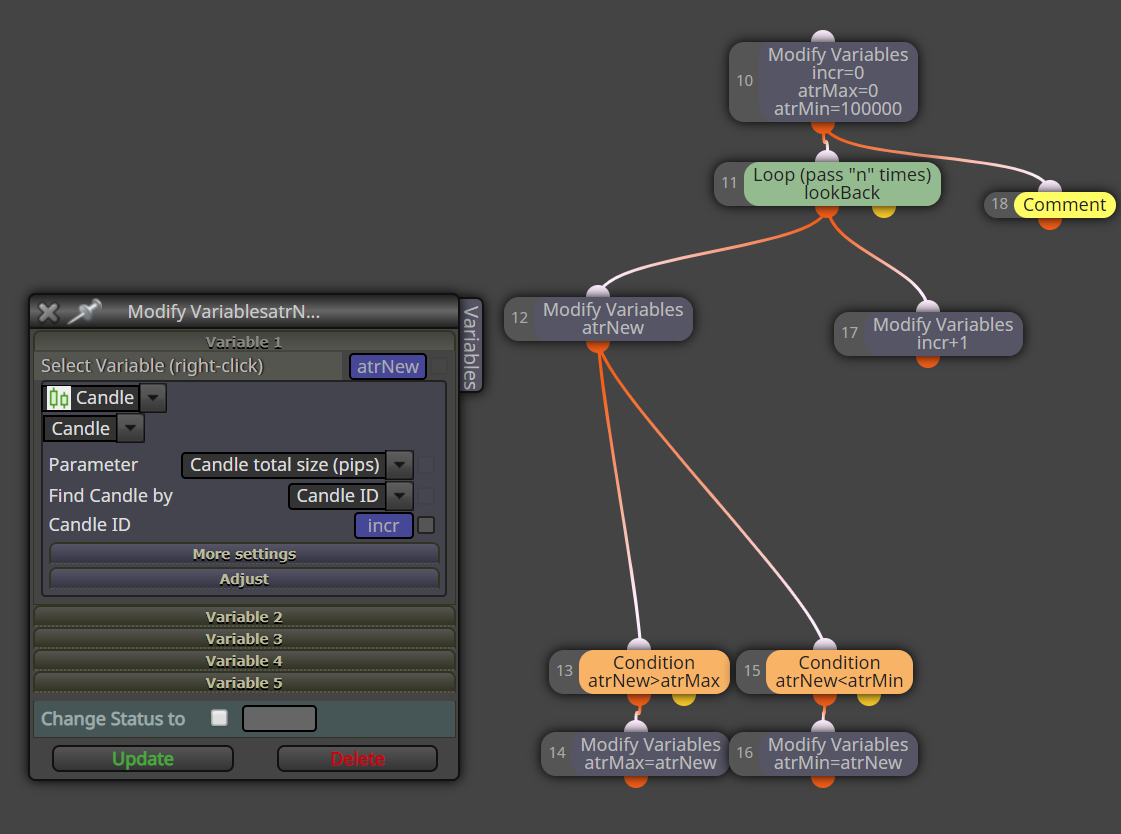
Task: Click the yellow output connector of Condition 13
Action: tap(683, 698)
